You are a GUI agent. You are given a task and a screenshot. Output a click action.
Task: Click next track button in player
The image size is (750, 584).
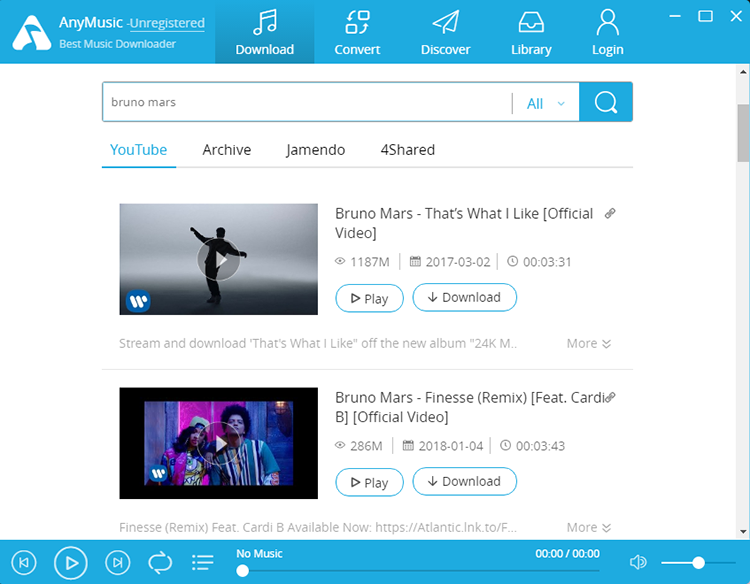click(118, 562)
